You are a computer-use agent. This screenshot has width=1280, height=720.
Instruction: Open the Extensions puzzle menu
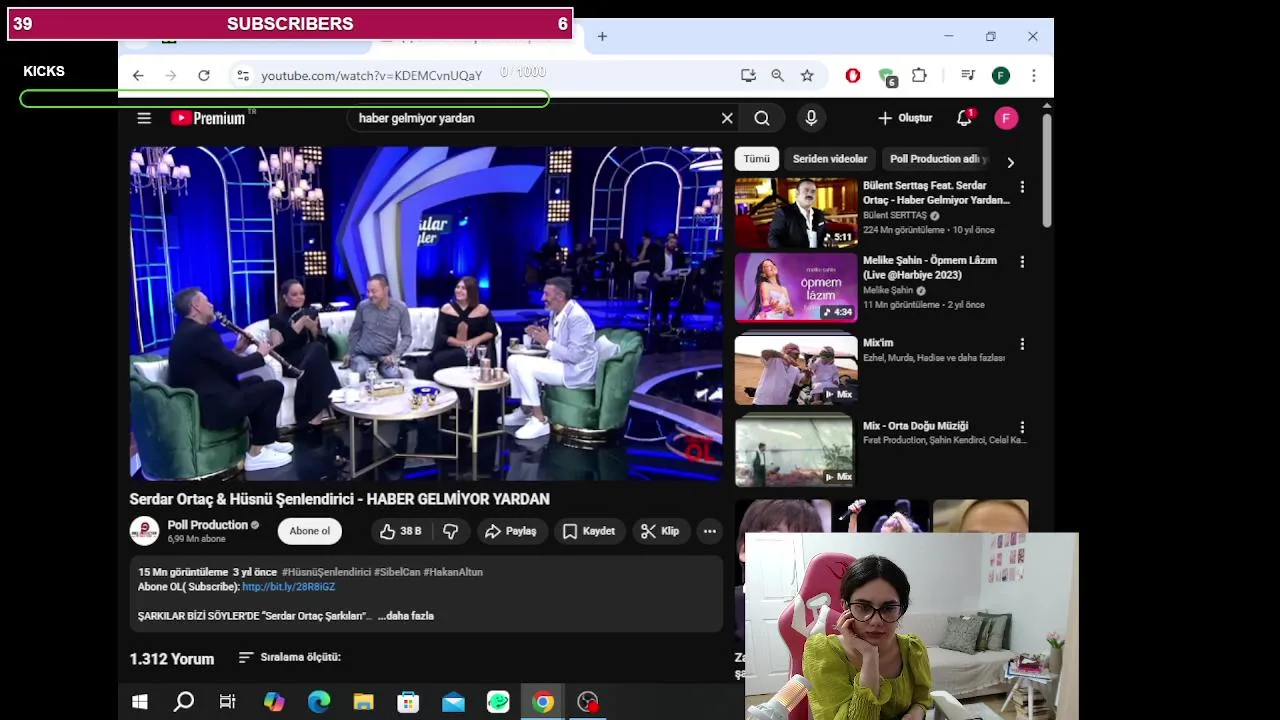click(x=919, y=76)
